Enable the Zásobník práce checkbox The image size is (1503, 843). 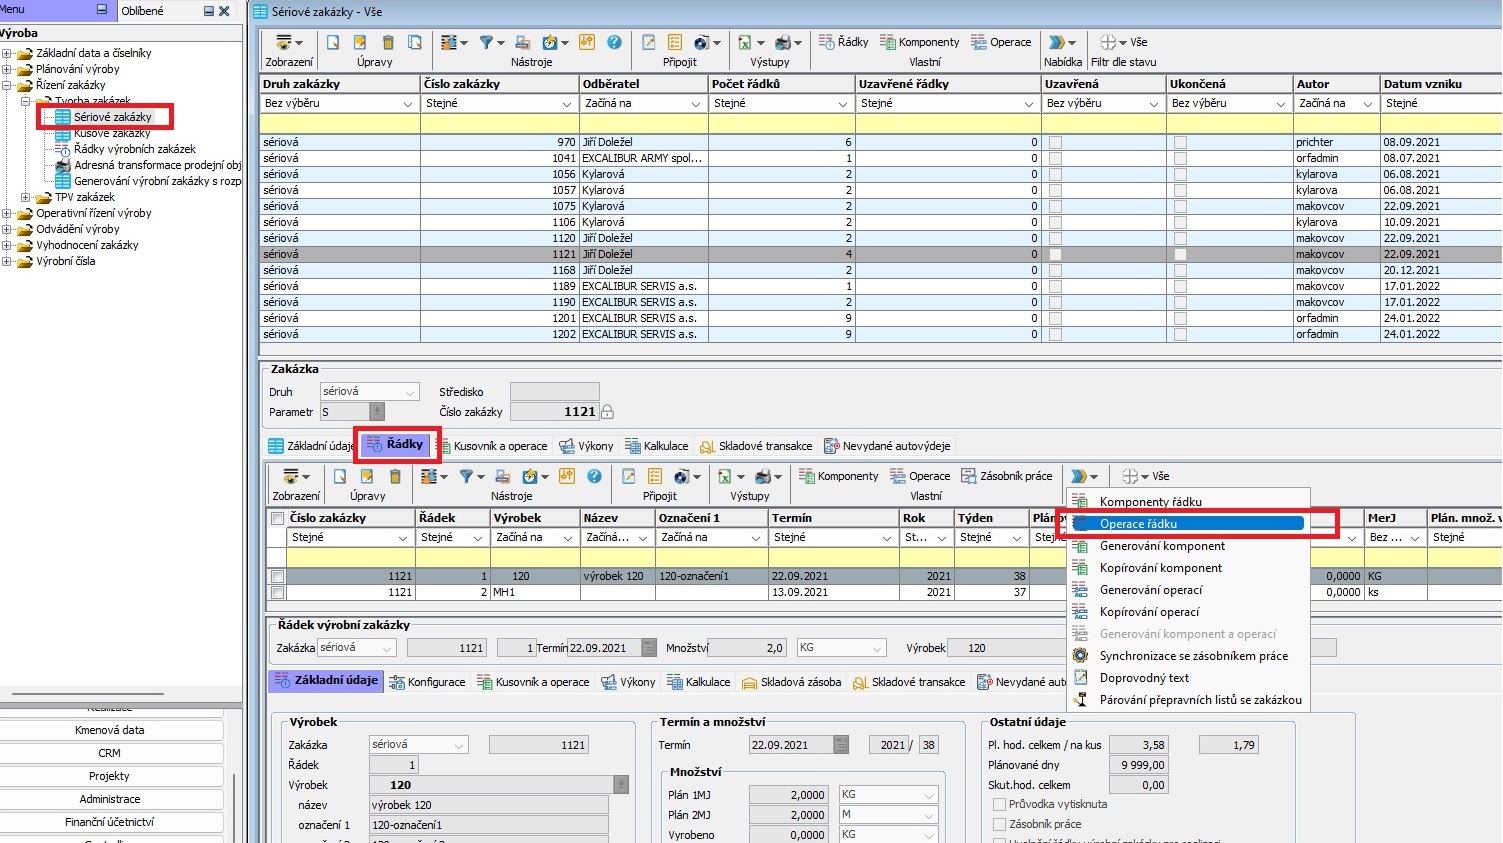point(999,824)
